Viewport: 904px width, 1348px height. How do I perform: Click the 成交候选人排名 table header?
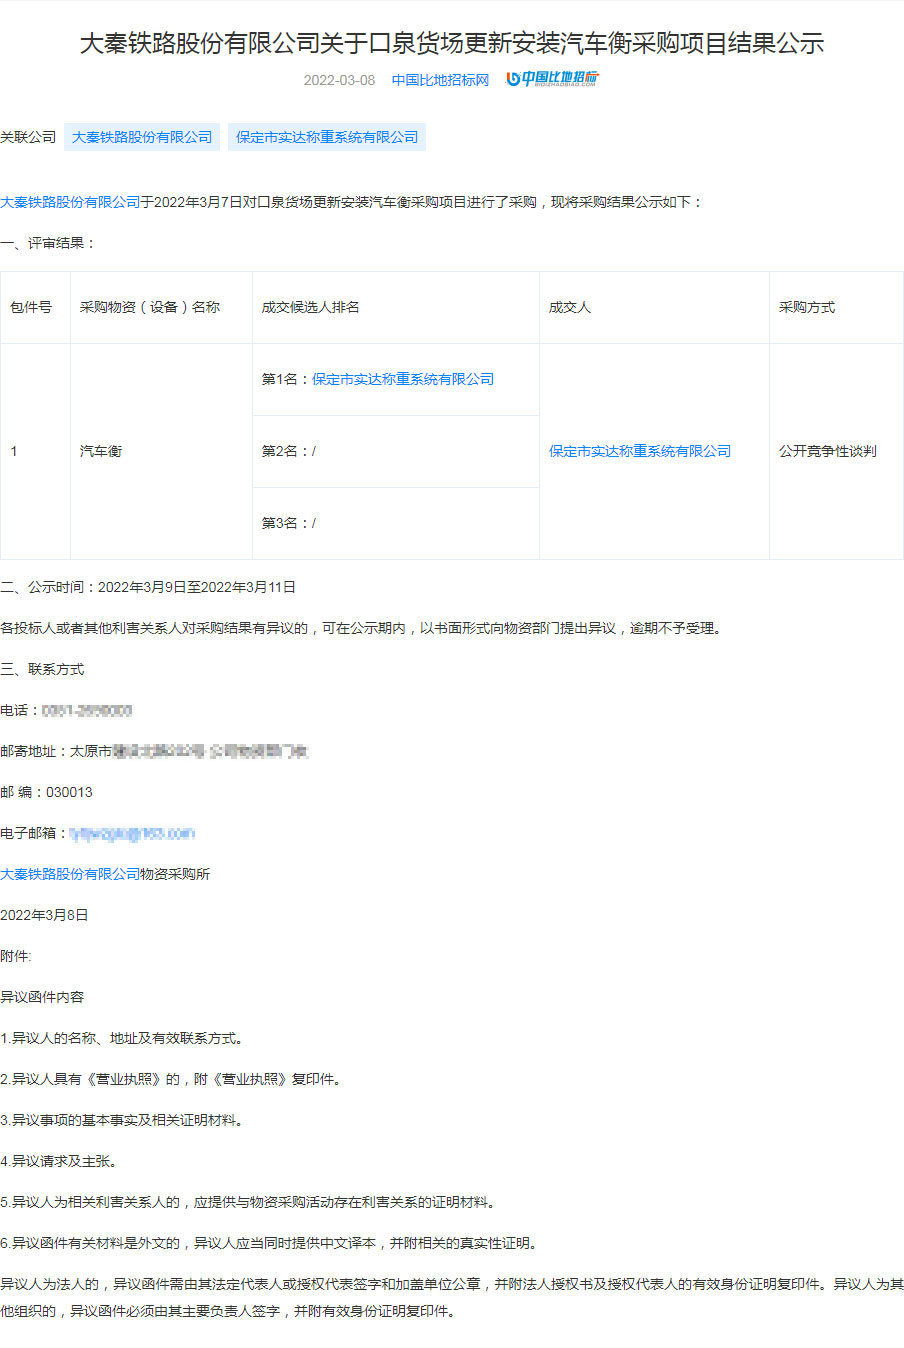310,307
